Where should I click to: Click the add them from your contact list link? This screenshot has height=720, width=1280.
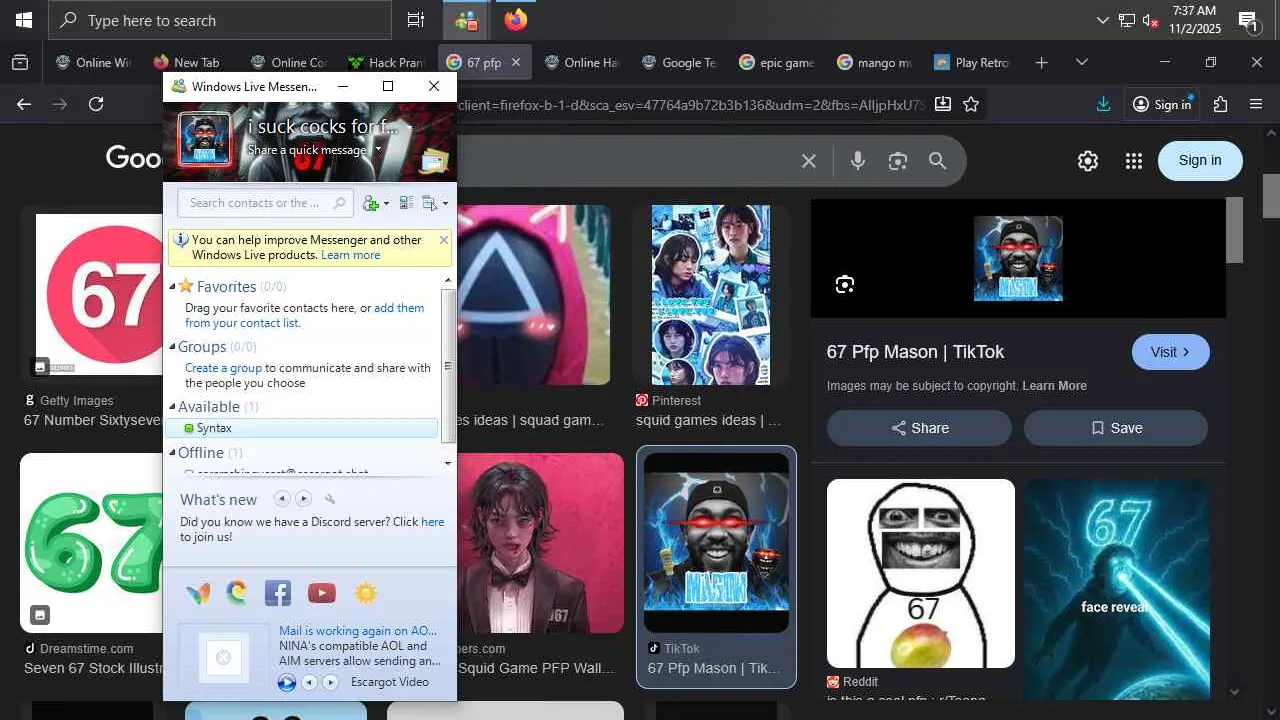coord(304,315)
